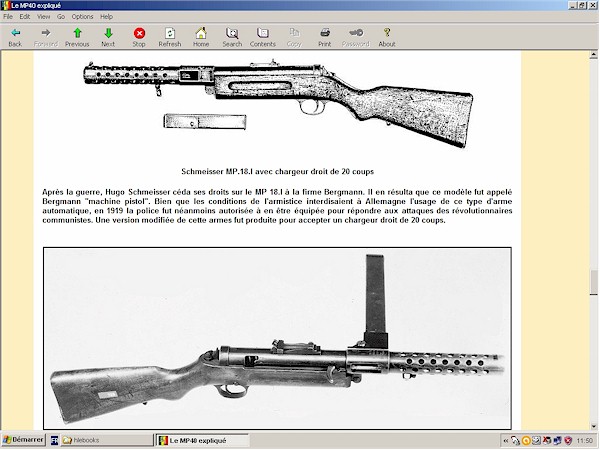Click the paragraph starting Après la guerre
Screen dimensions: 600x450
277,206
